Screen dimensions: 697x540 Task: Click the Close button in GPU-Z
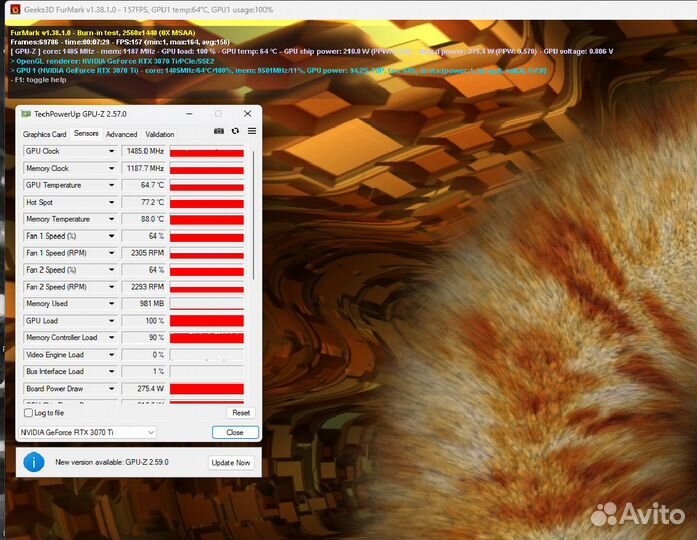[x=235, y=432]
